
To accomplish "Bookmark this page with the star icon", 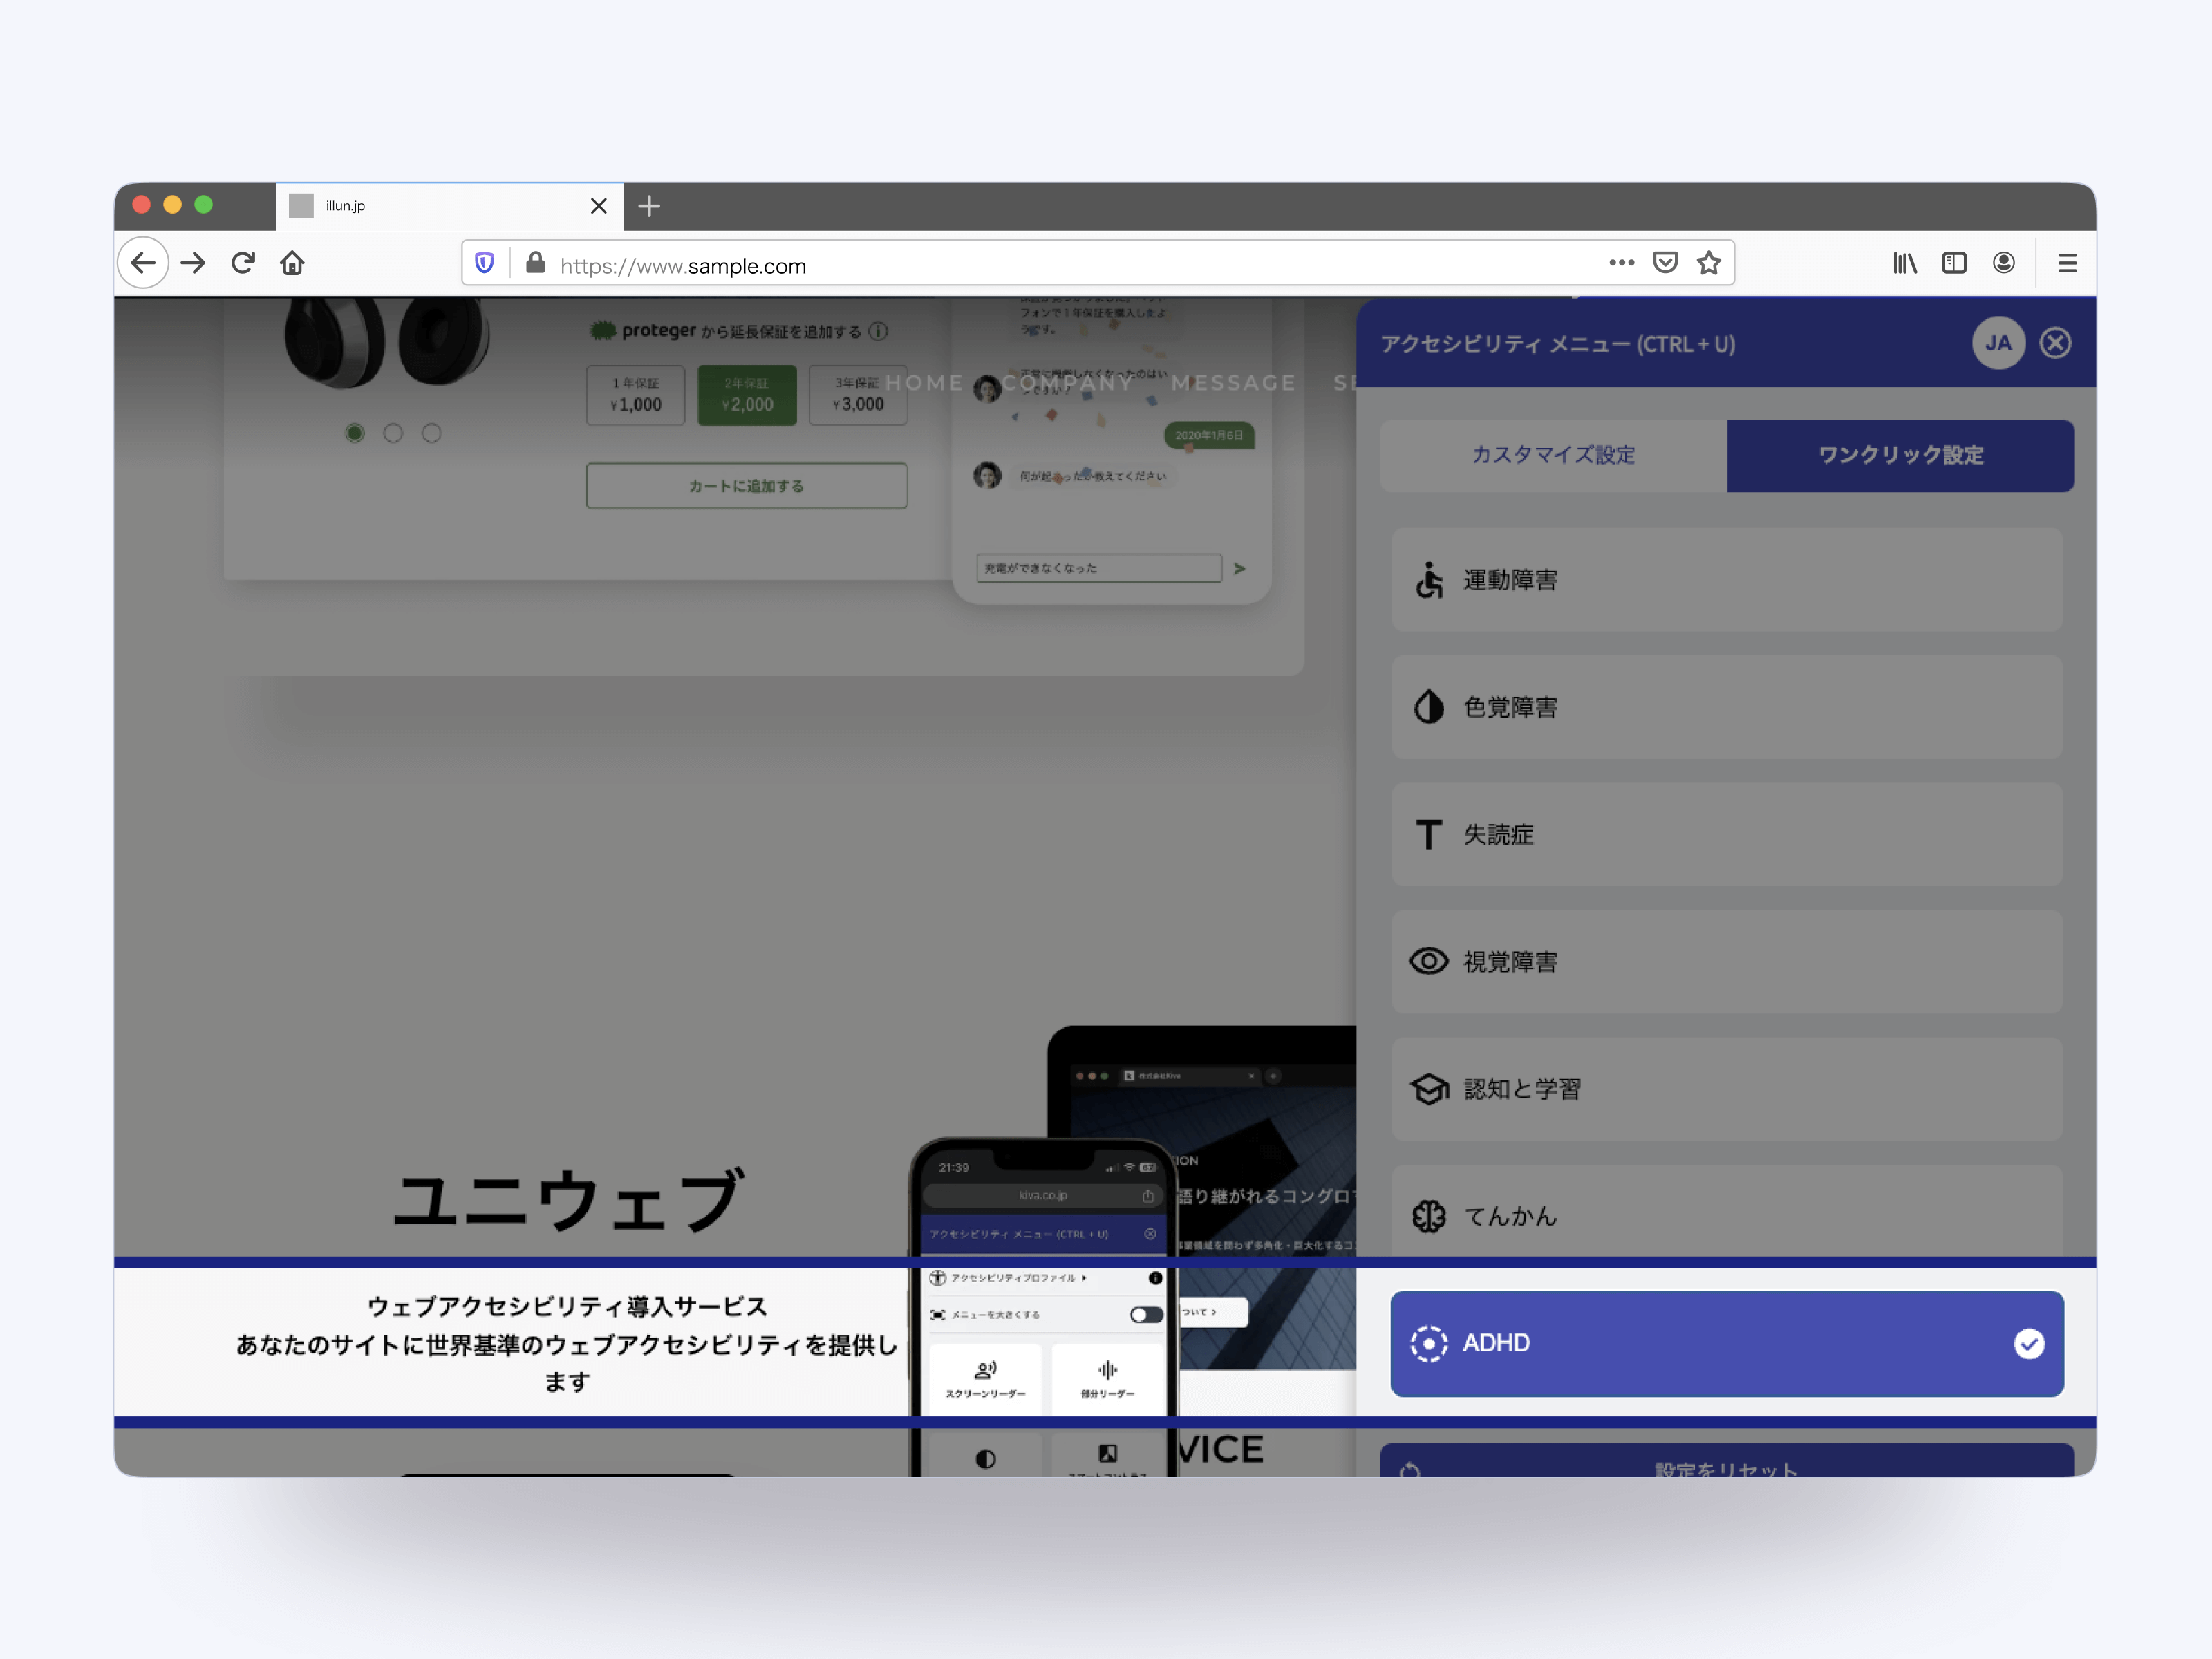I will coord(1709,263).
